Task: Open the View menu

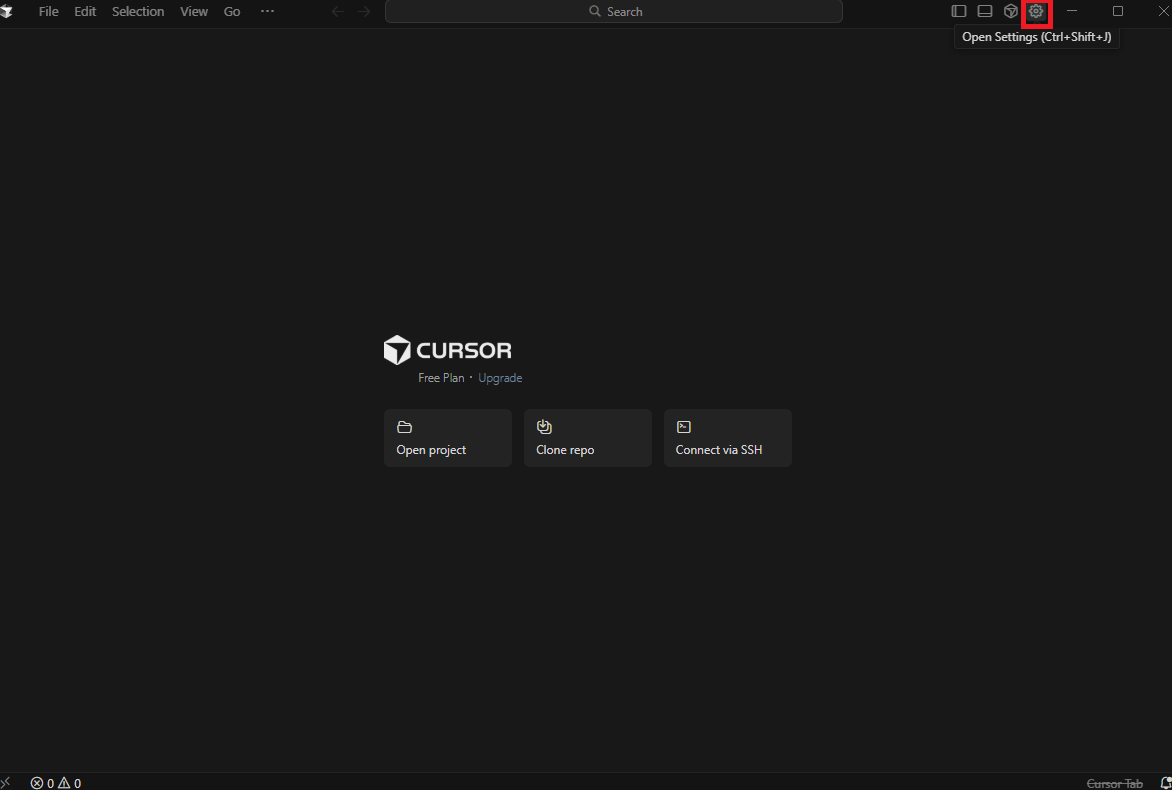Action: (194, 11)
